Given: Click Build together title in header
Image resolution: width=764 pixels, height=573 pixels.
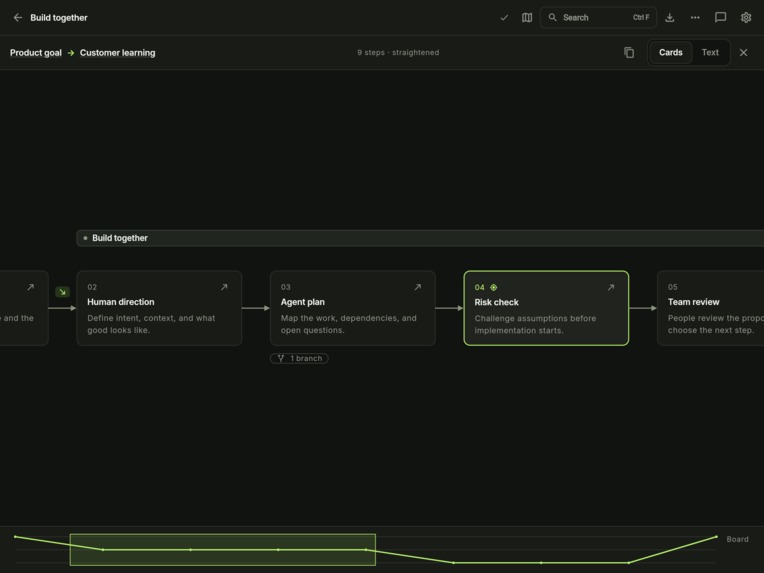Looking at the screenshot, I should point(59,18).
